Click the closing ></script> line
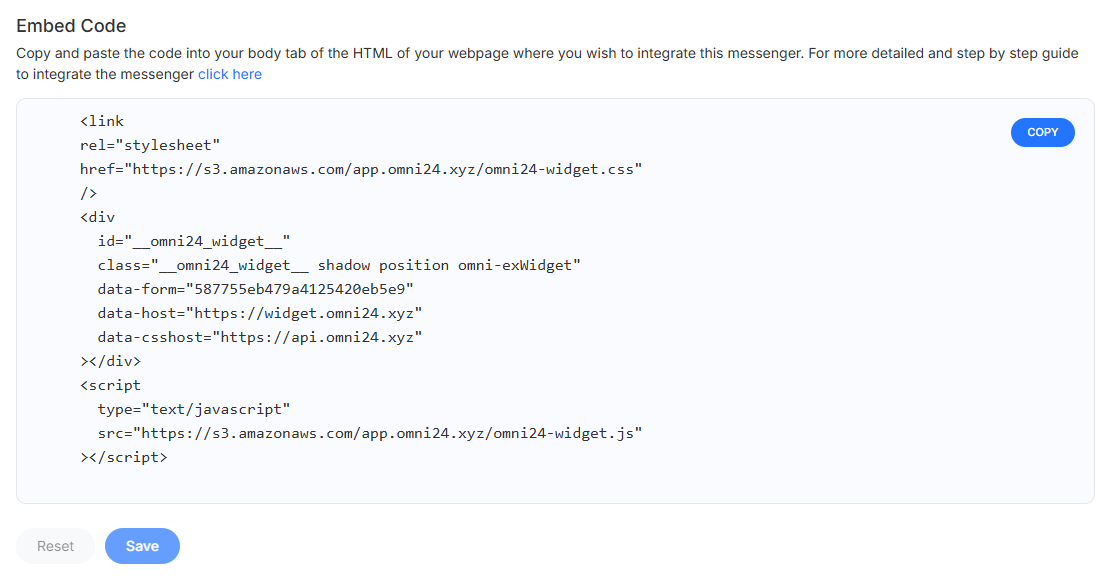 124,458
